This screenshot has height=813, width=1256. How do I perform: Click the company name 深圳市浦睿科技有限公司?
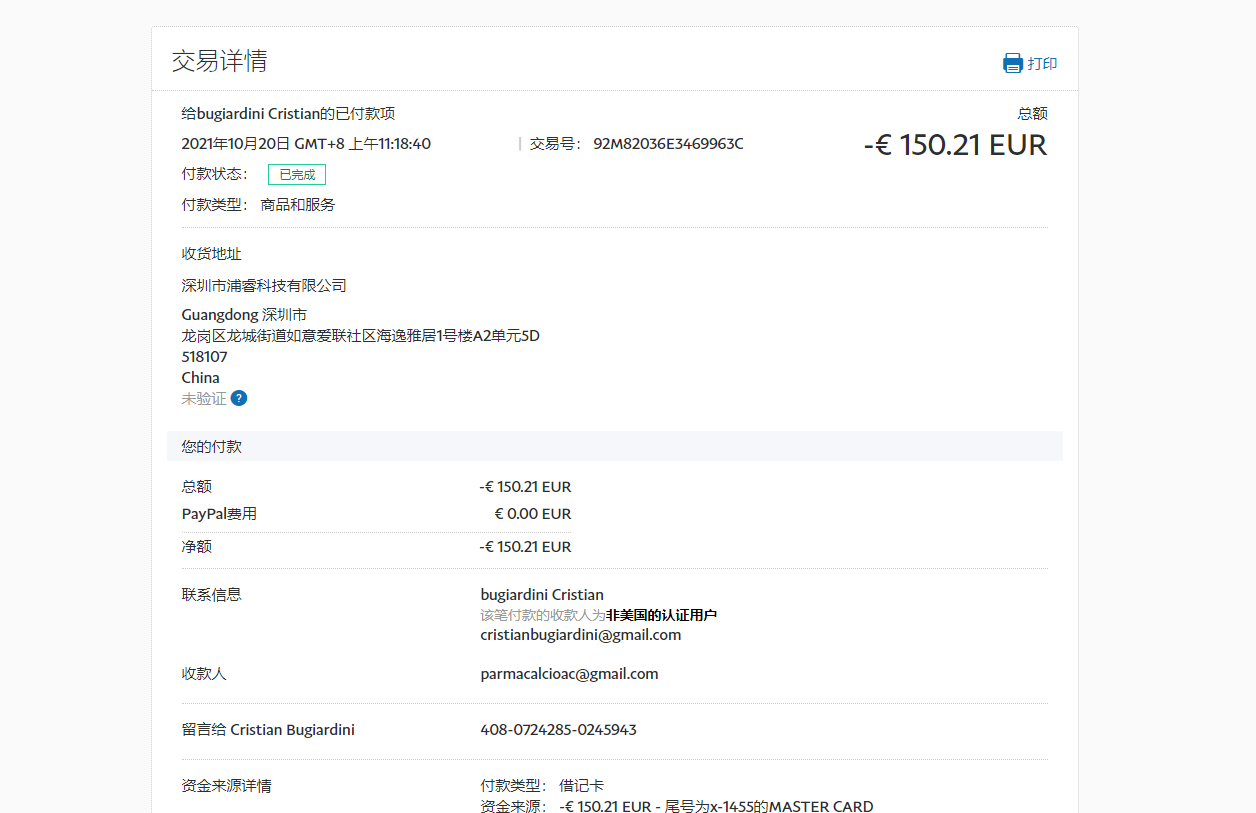pyautogui.click(x=264, y=285)
